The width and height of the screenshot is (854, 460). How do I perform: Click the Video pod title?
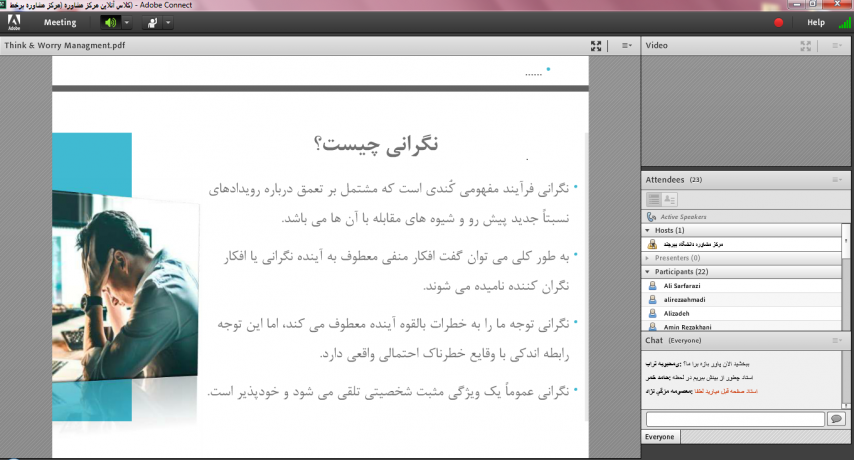pos(656,46)
